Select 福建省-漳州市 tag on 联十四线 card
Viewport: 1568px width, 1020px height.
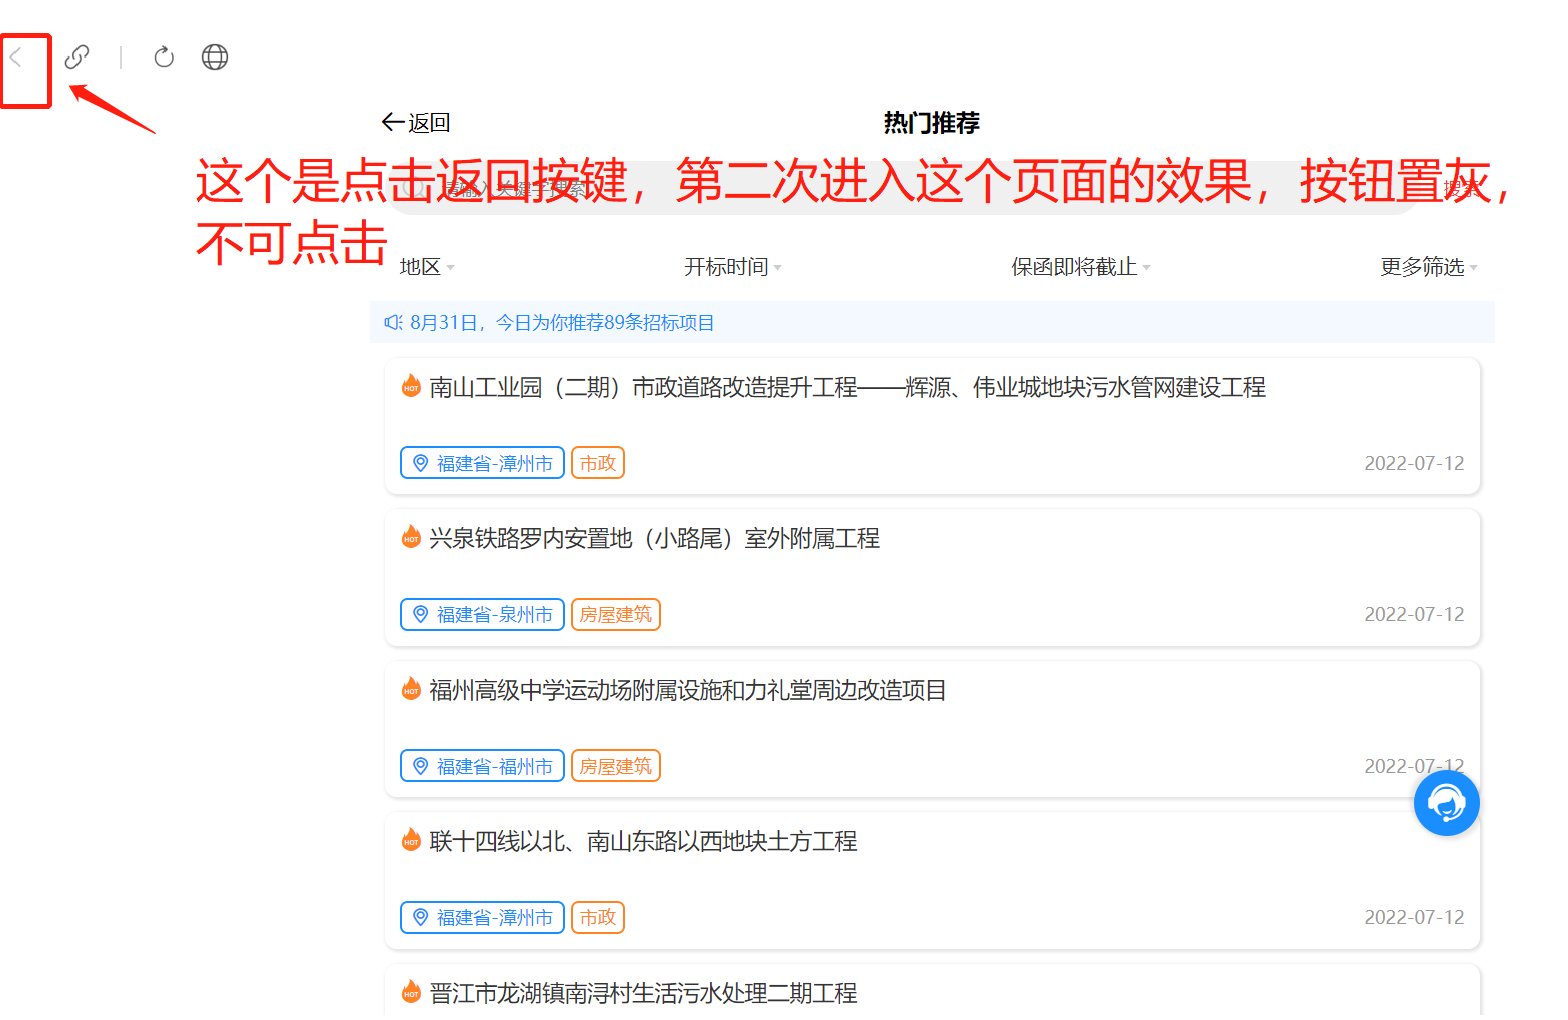coord(483,917)
